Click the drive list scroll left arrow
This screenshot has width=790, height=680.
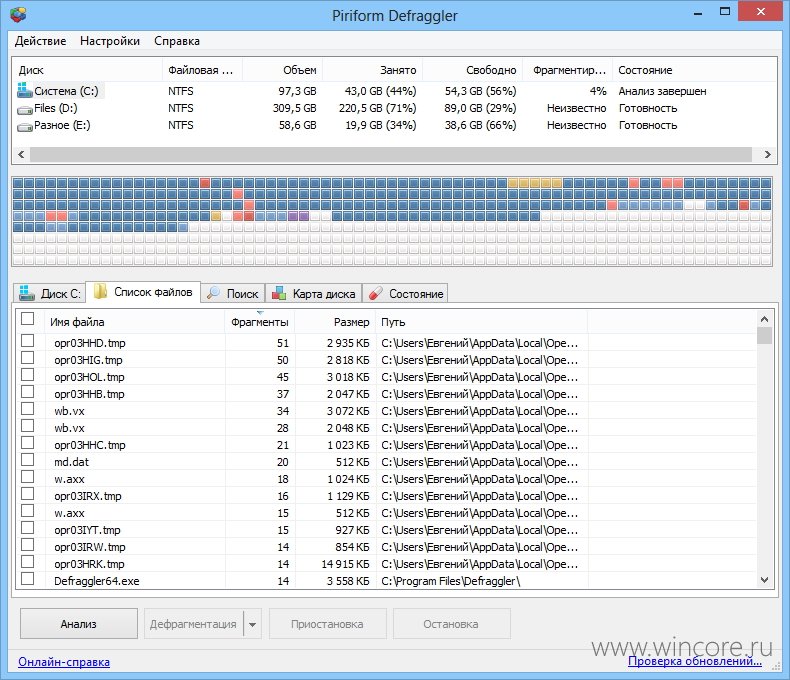pyautogui.click(x=21, y=154)
